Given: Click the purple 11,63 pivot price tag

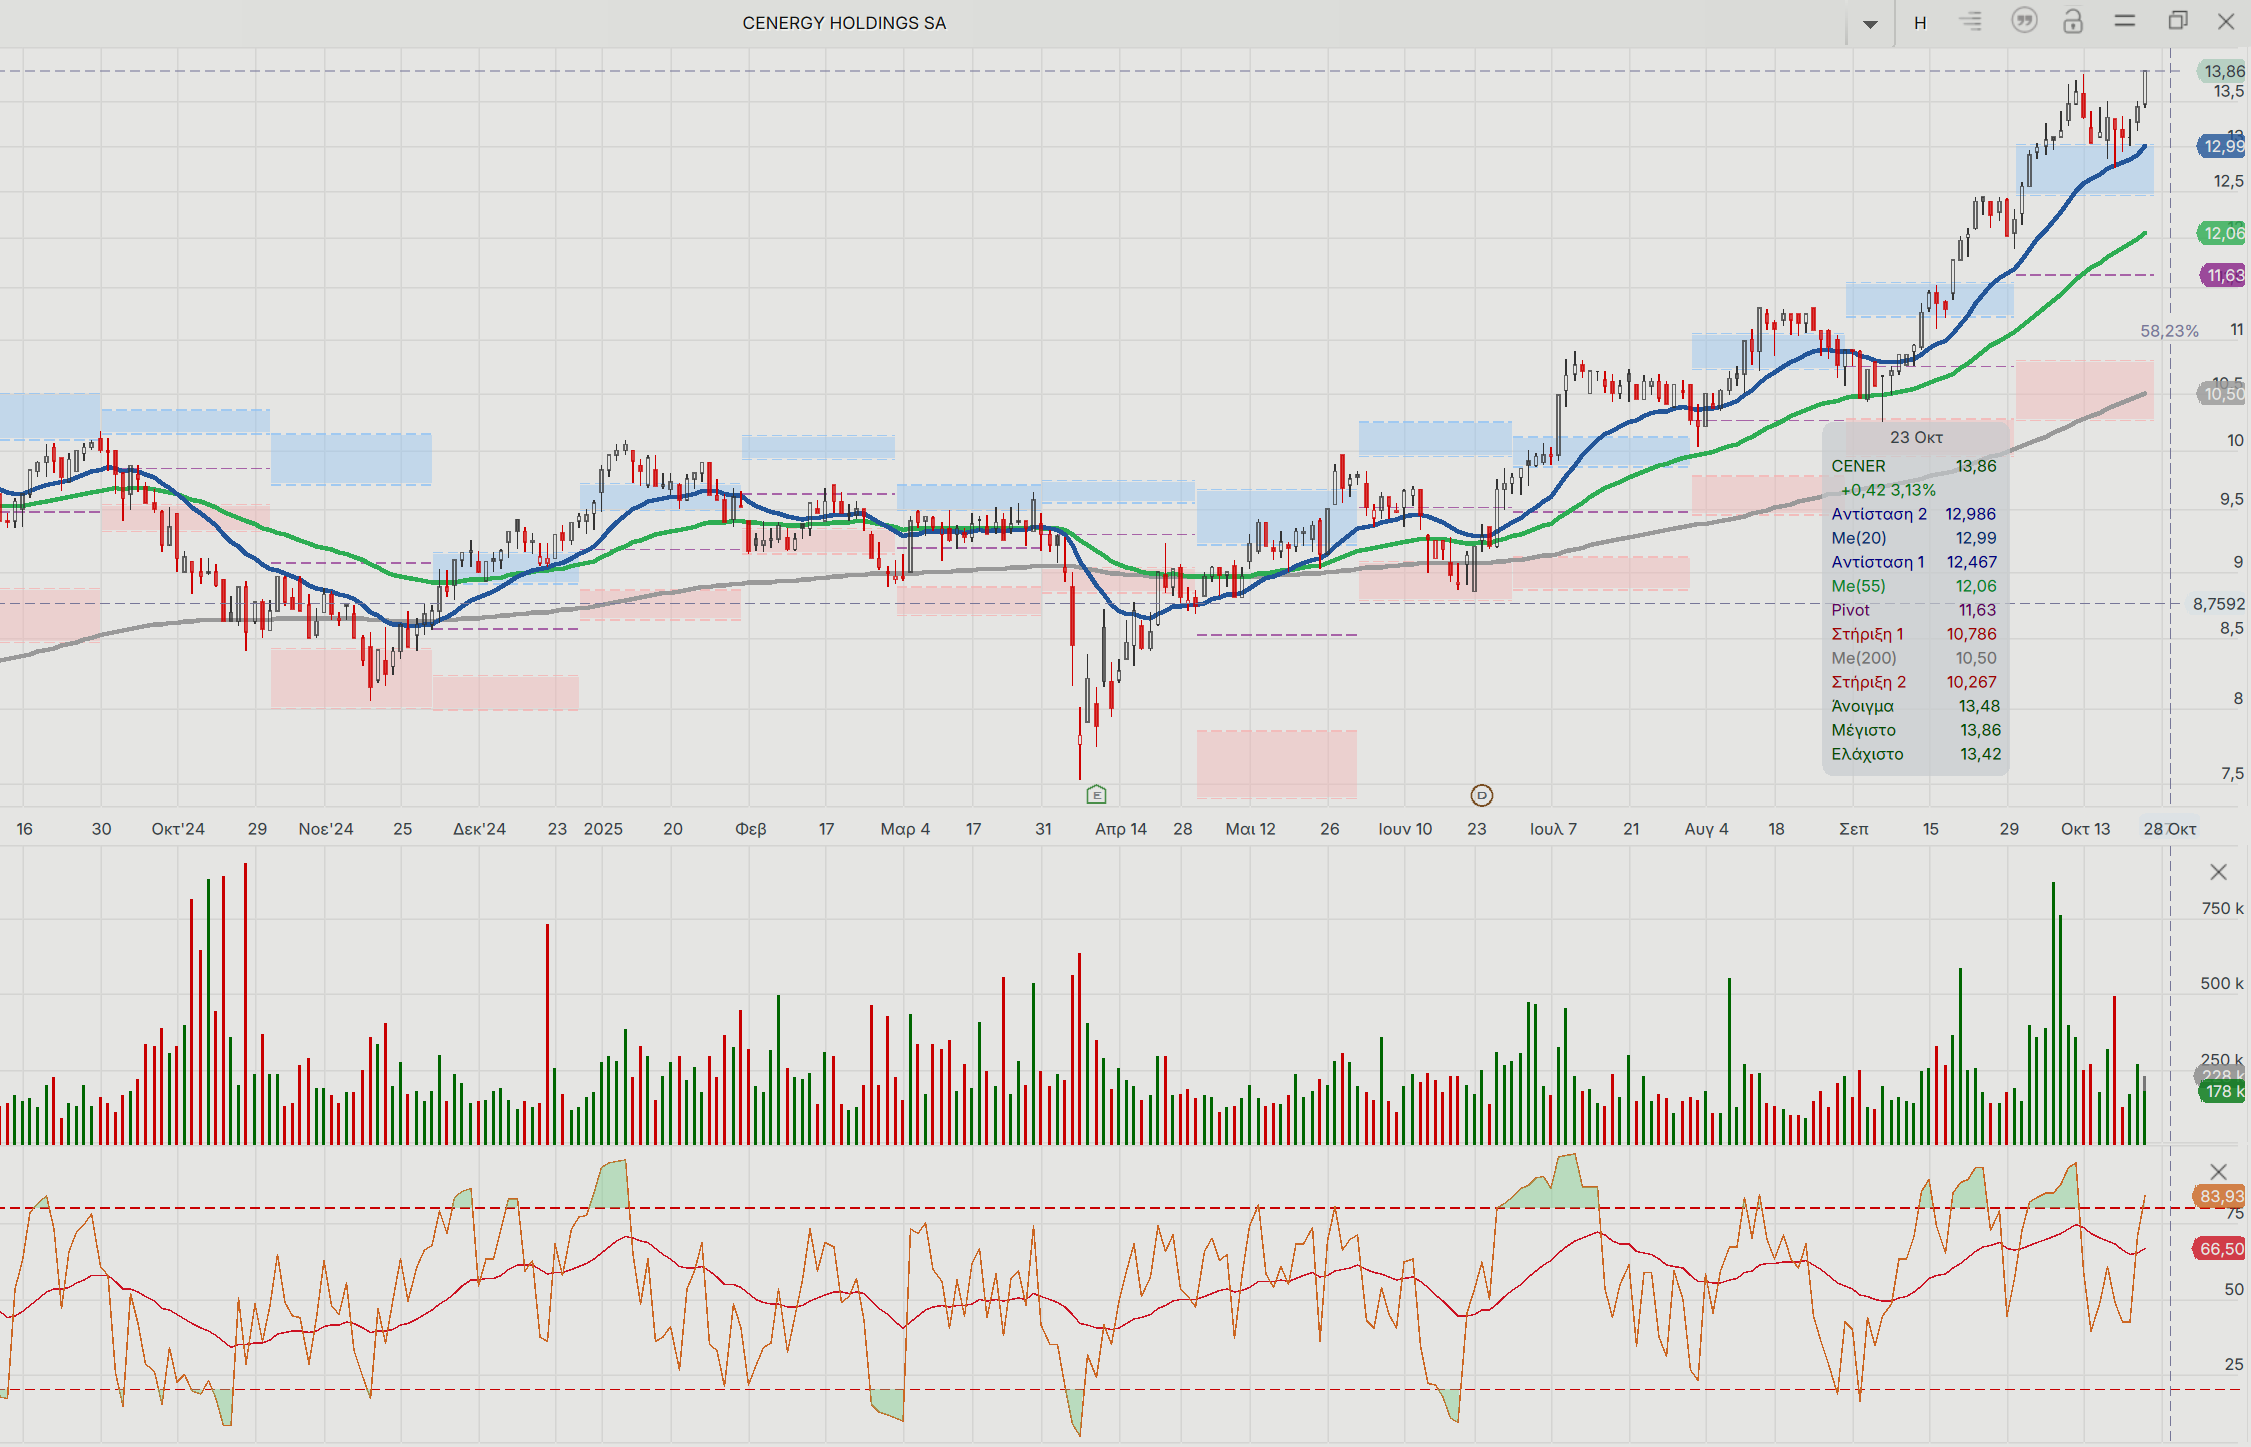Looking at the screenshot, I should pyautogui.click(x=2224, y=275).
